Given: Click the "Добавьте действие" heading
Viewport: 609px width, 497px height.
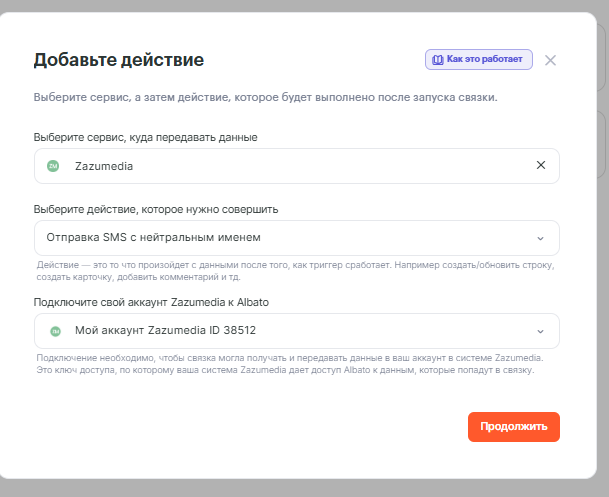Looking at the screenshot, I should tap(119, 60).
